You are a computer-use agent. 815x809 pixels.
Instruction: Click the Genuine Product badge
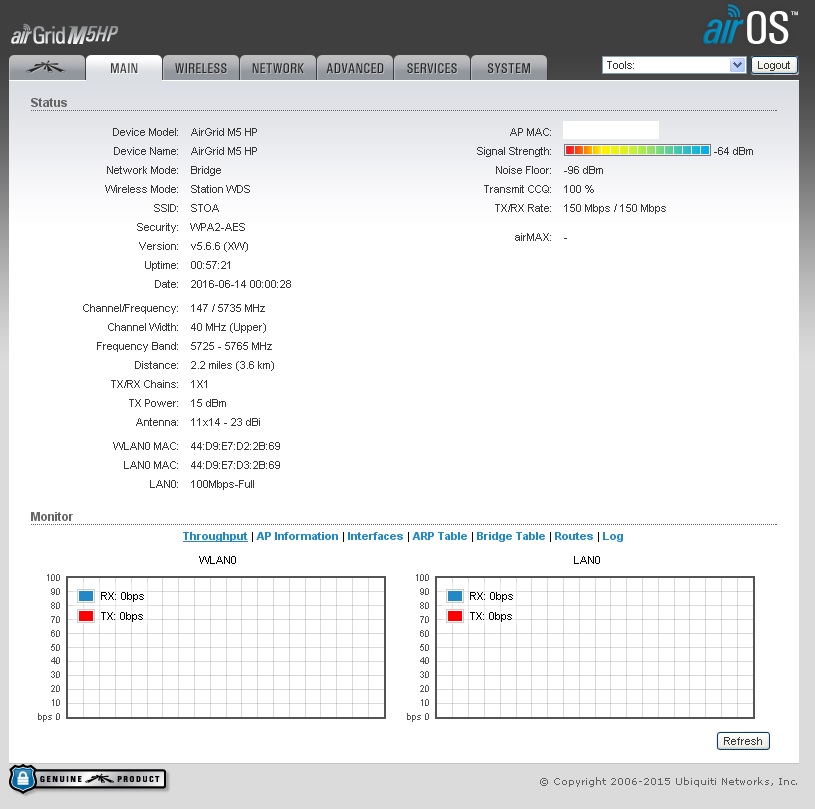point(88,779)
